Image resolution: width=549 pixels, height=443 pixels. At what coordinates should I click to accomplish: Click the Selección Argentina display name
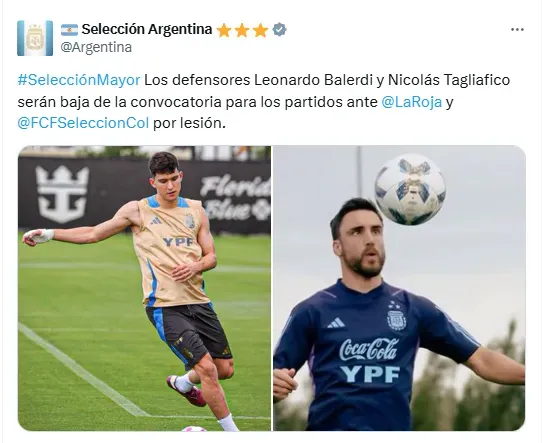point(147,29)
